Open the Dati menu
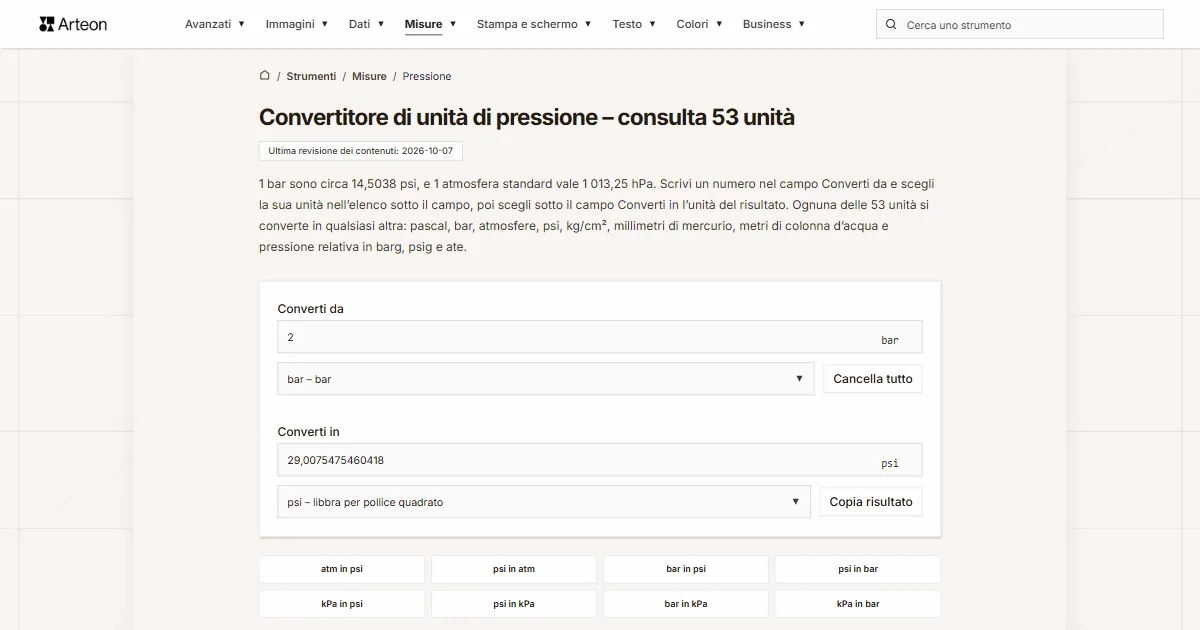Screen dimensions: 1200x630 click(x=367, y=24)
